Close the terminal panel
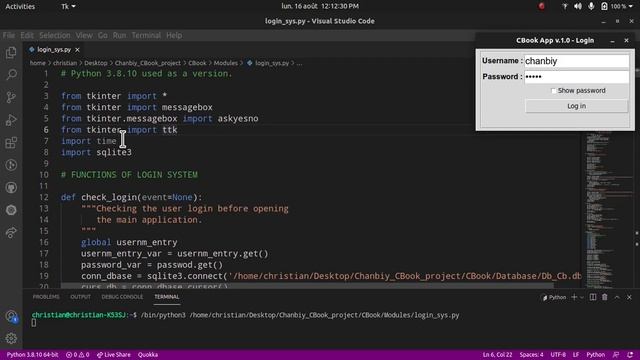 pyautogui.click(x=629, y=297)
